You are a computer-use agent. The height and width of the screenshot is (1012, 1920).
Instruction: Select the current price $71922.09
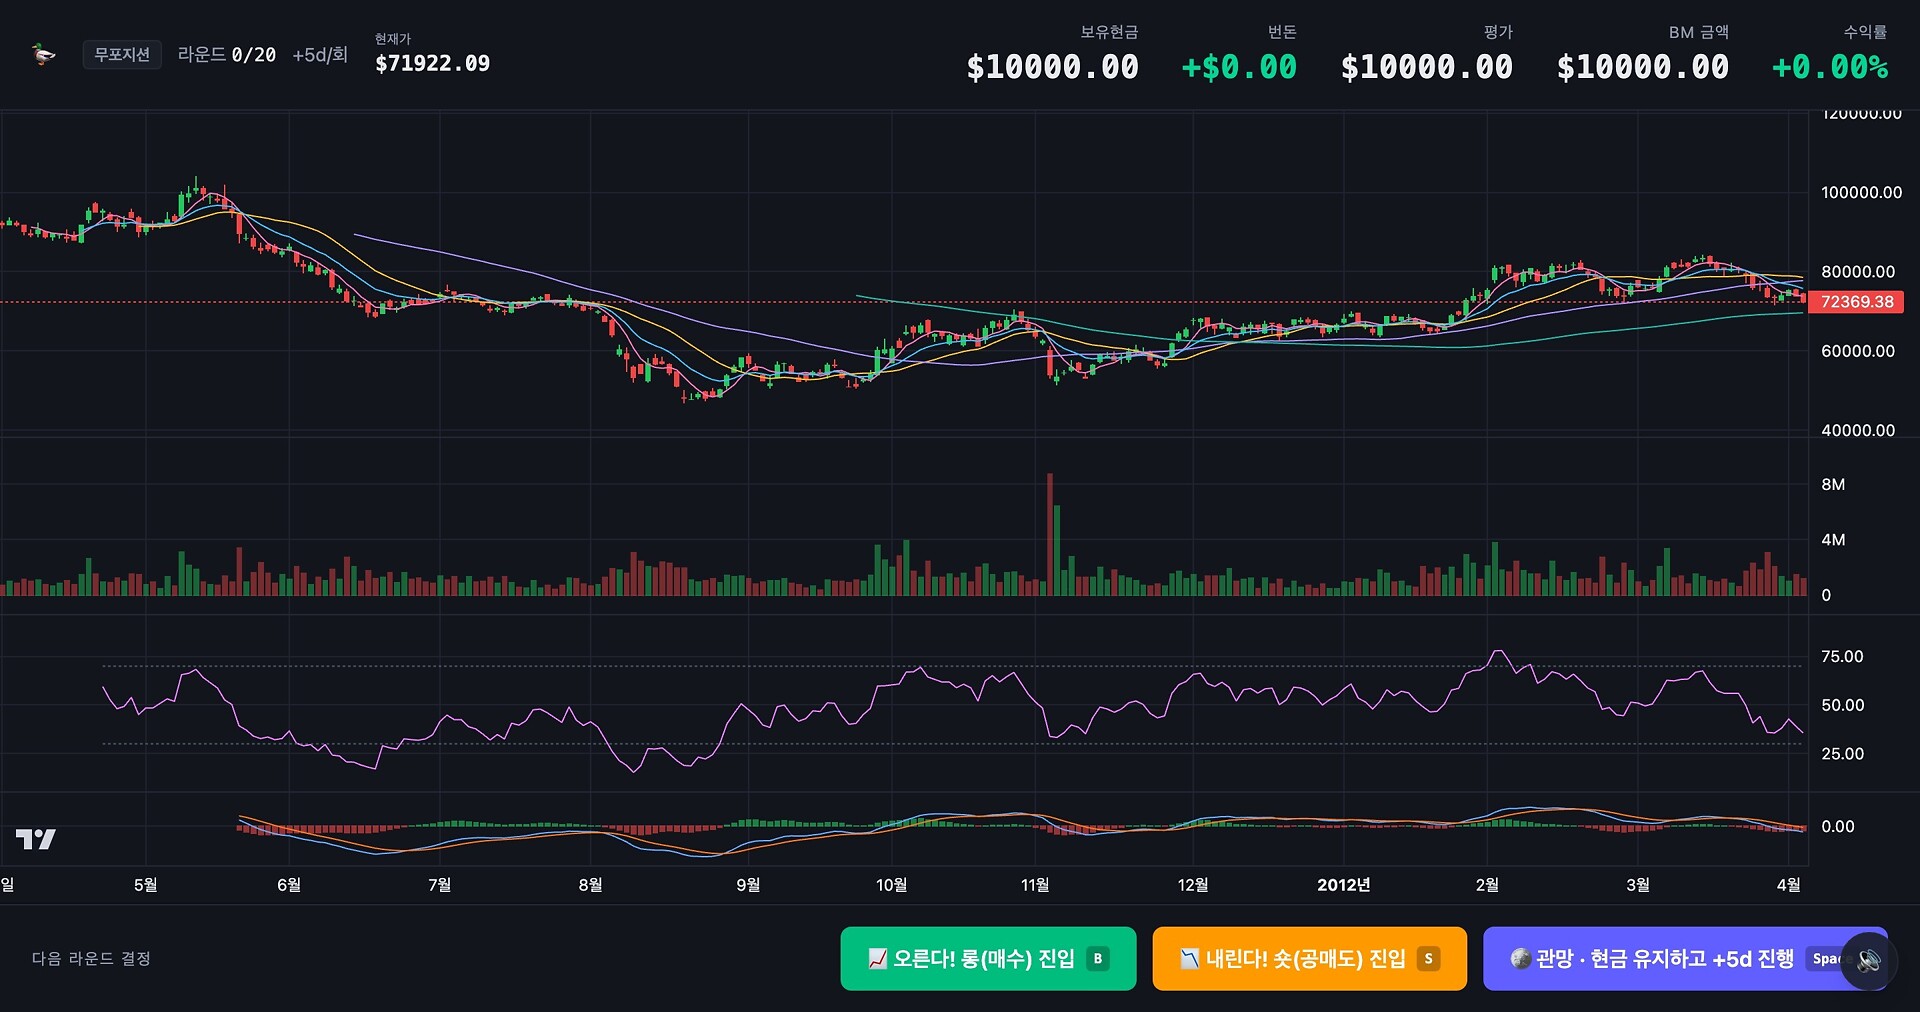pyautogui.click(x=432, y=64)
